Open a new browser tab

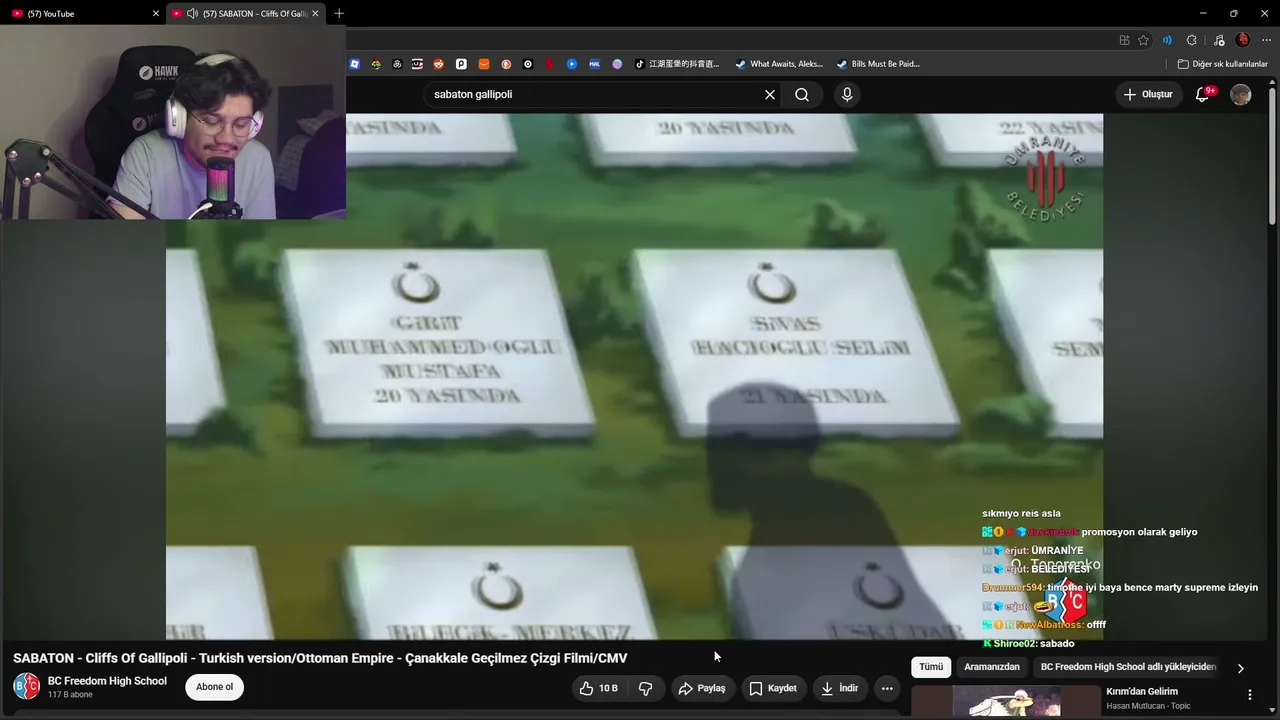point(339,13)
